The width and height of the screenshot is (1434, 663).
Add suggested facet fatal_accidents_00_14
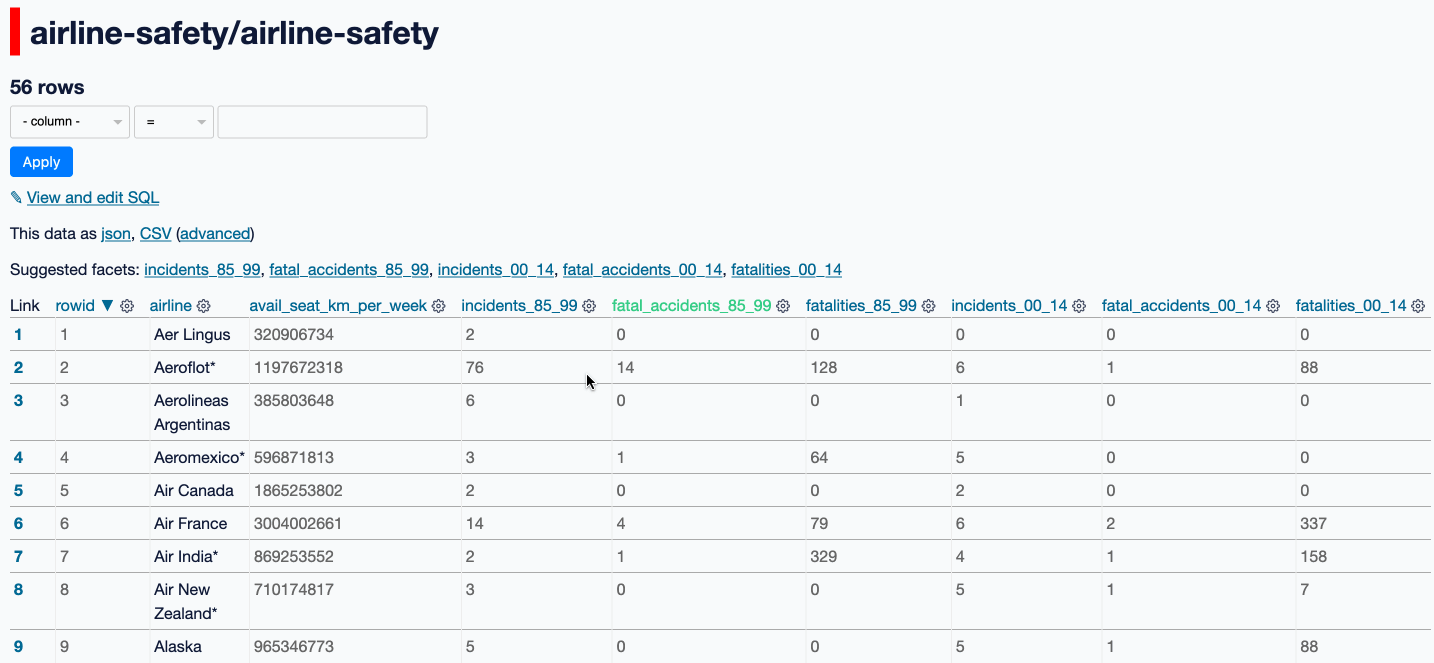642,270
